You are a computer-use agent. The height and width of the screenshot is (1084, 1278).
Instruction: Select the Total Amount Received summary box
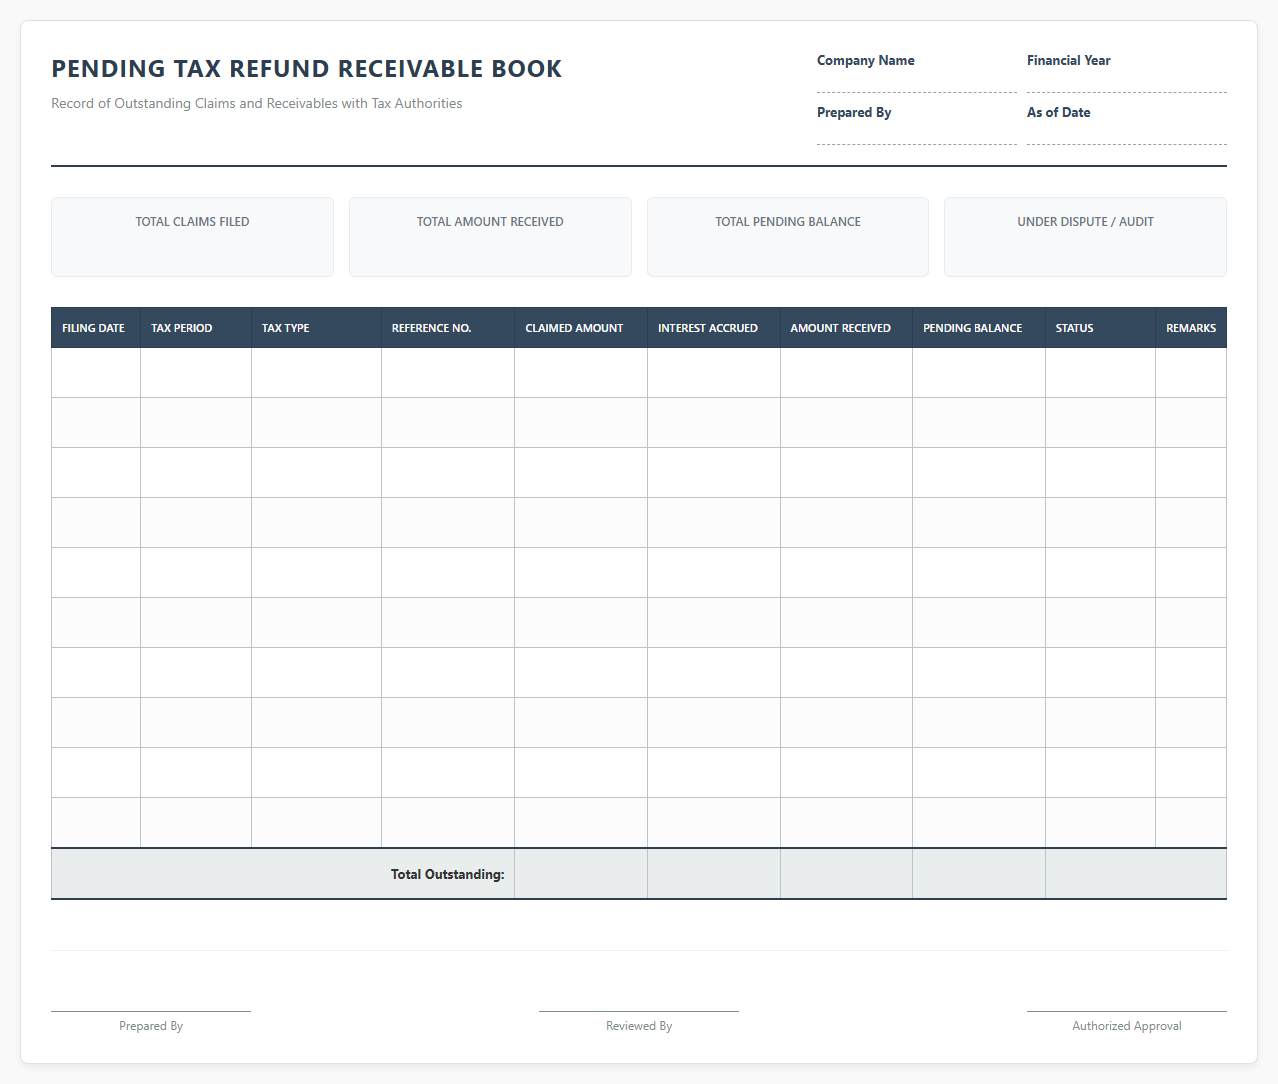490,237
